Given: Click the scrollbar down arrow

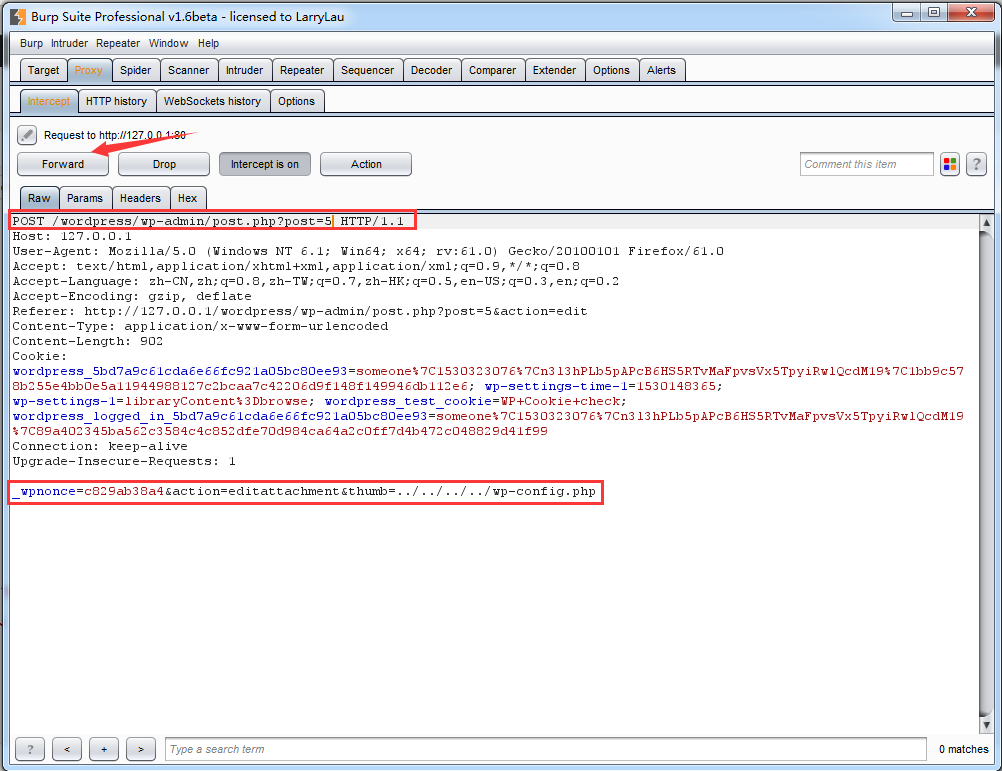Looking at the screenshot, I should coord(986,726).
